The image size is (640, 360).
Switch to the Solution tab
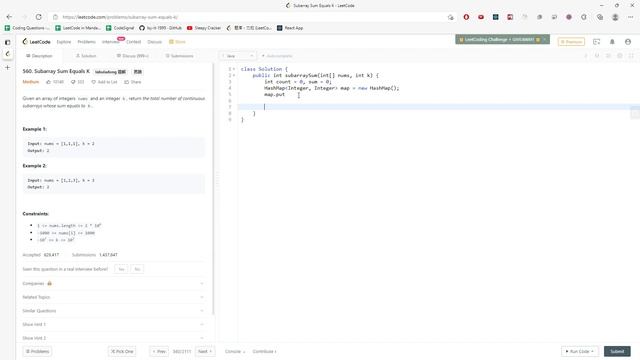[86, 56]
